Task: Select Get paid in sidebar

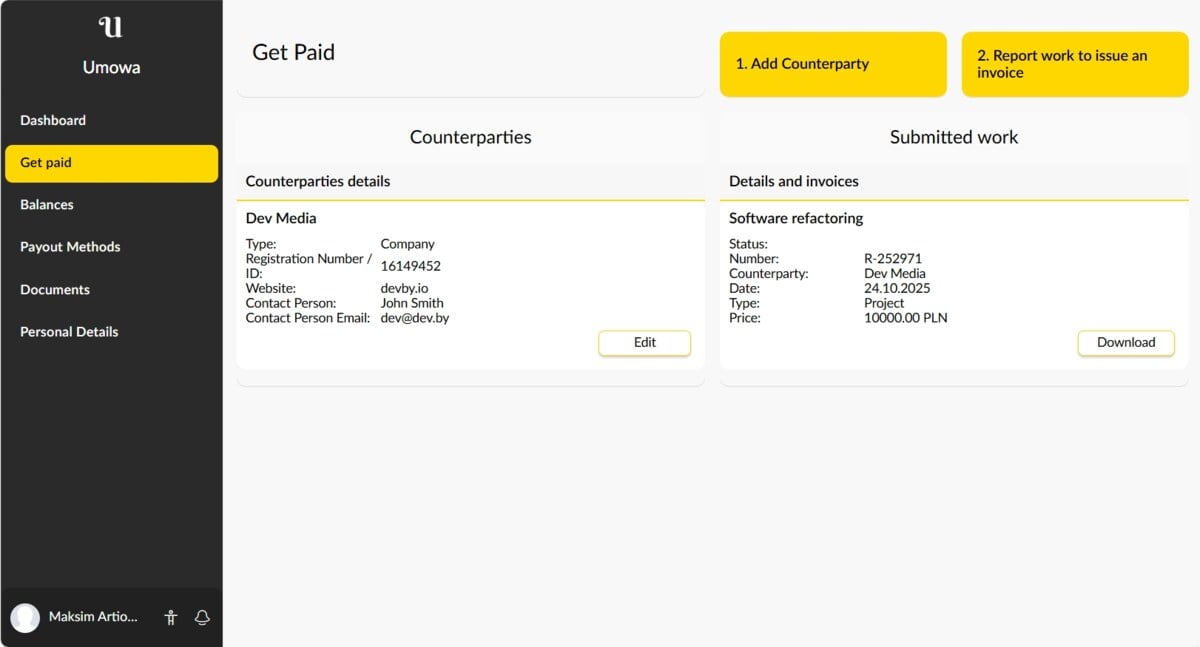Action: point(111,163)
